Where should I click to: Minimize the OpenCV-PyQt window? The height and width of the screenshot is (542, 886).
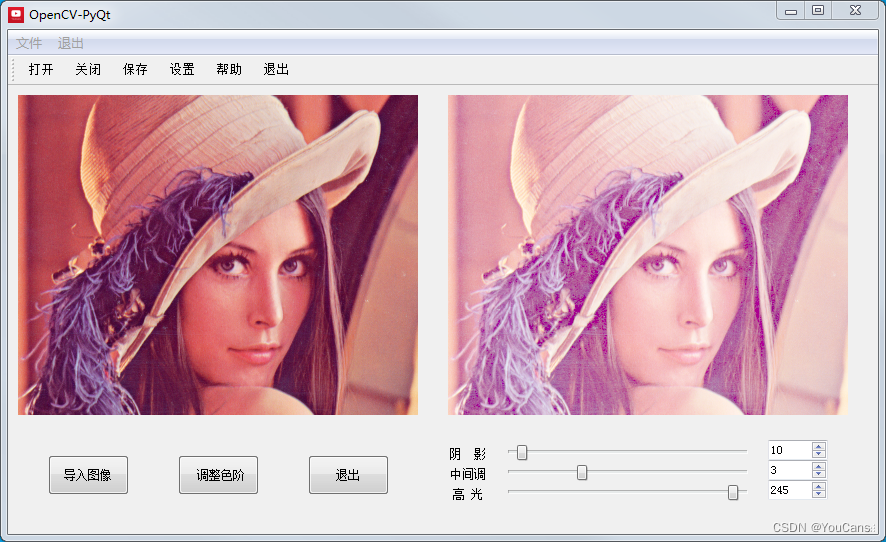pos(791,11)
